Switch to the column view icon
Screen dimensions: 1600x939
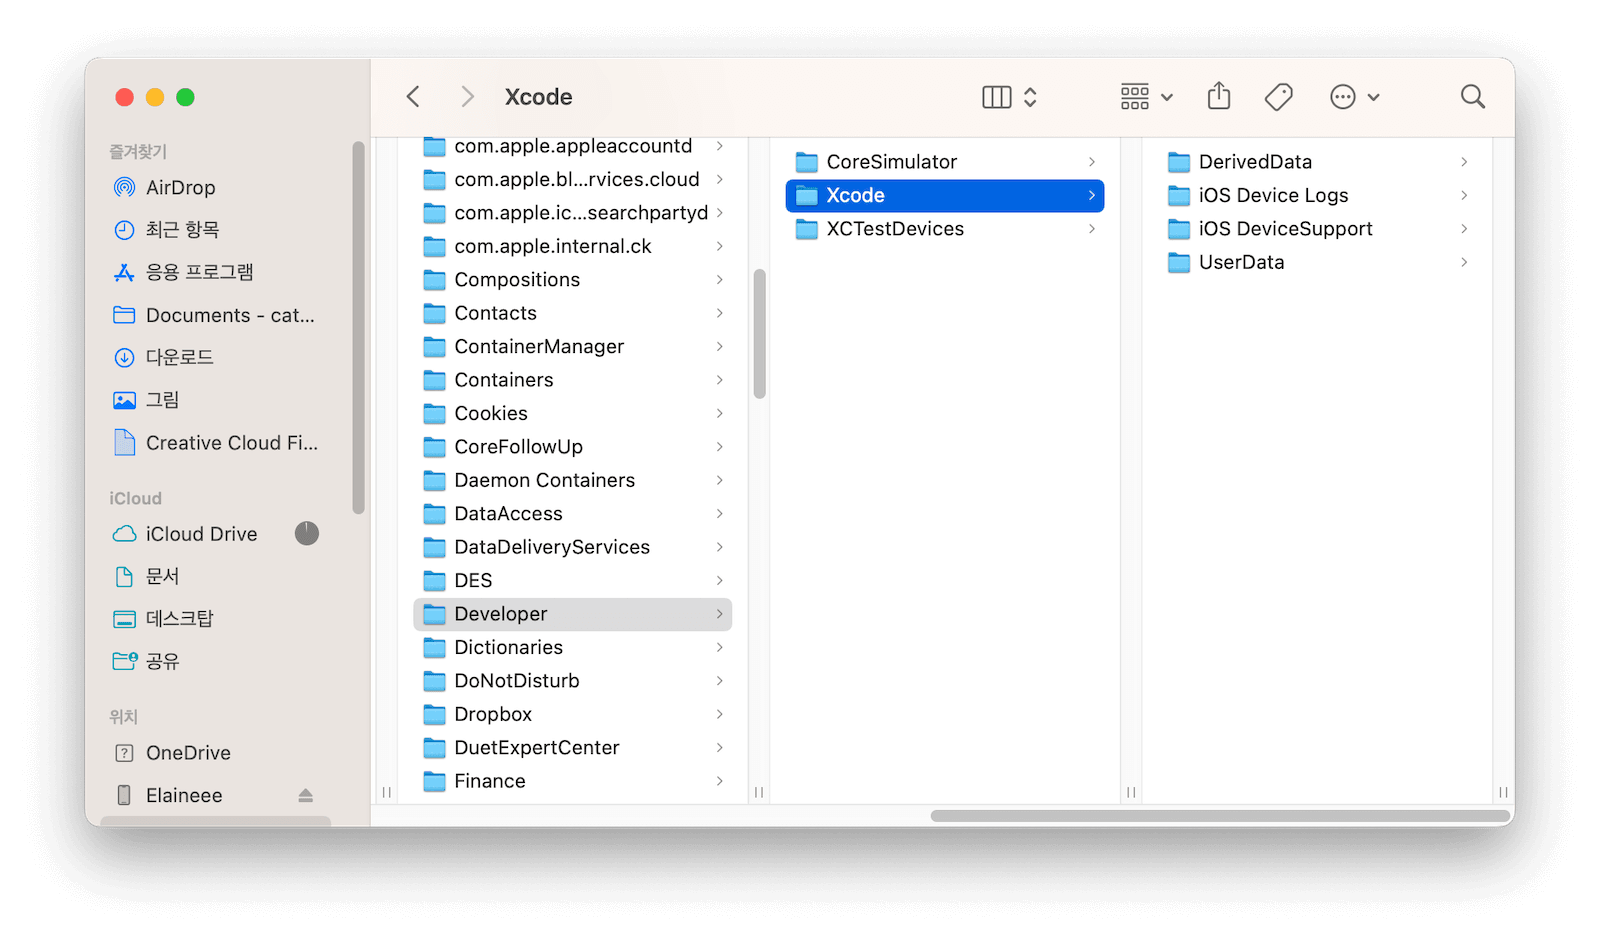[997, 97]
